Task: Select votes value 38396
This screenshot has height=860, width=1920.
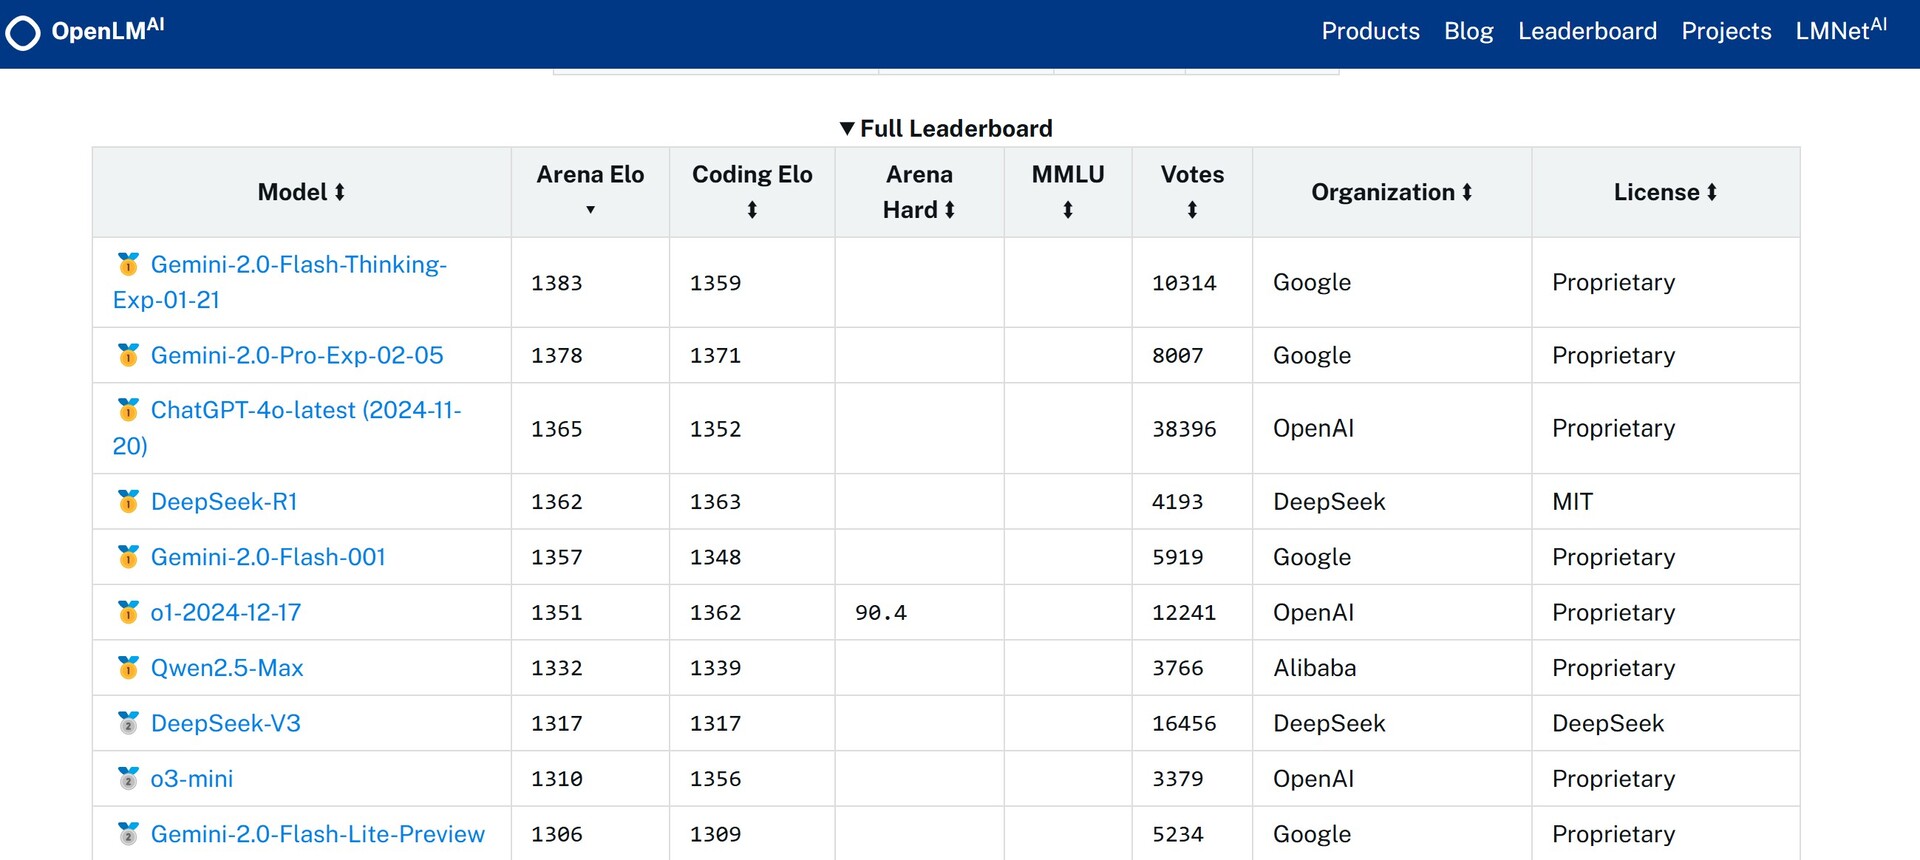Action: tap(1184, 429)
